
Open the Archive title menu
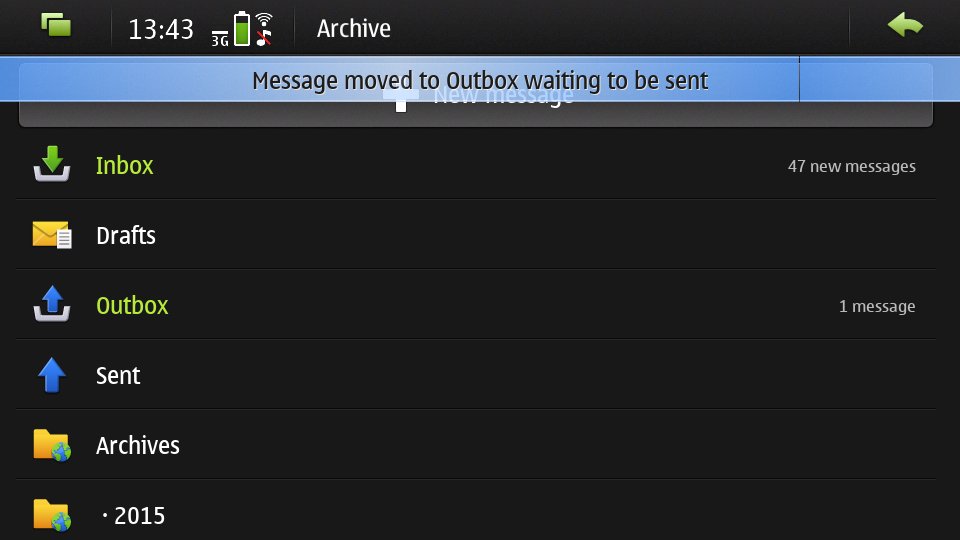(x=353, y=28)
